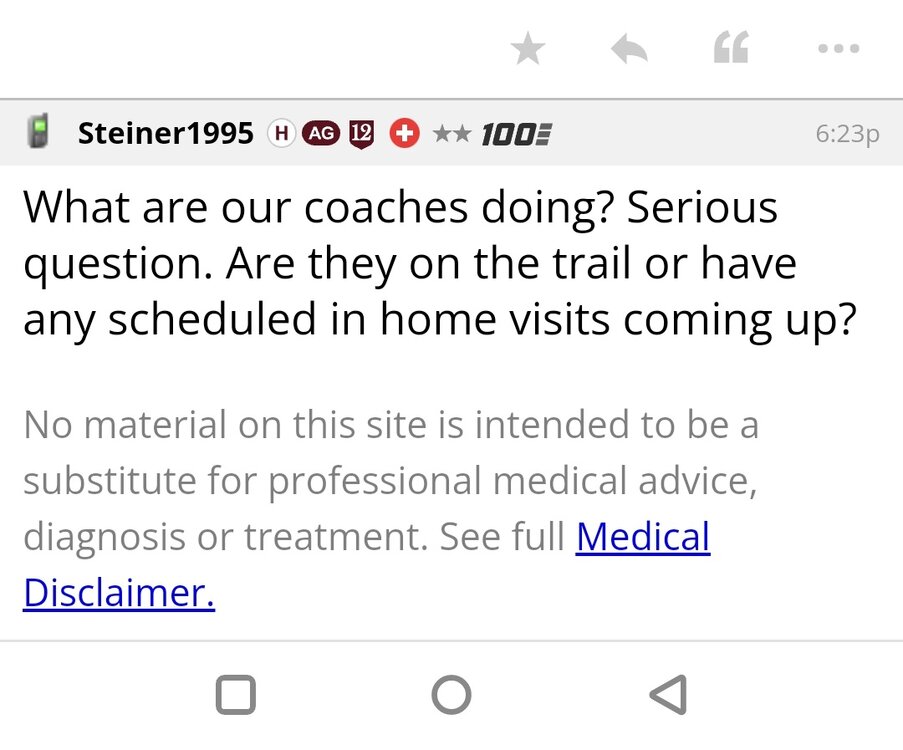Tap the reply arrow icon
This screenshot has width=903, height=750.
click(x=628, y=47)
